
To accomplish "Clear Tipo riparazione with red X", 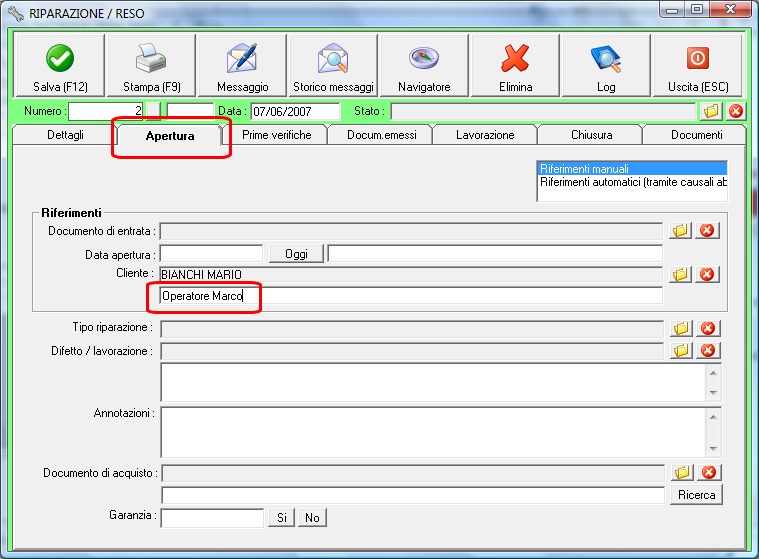I will pos(708,328).
